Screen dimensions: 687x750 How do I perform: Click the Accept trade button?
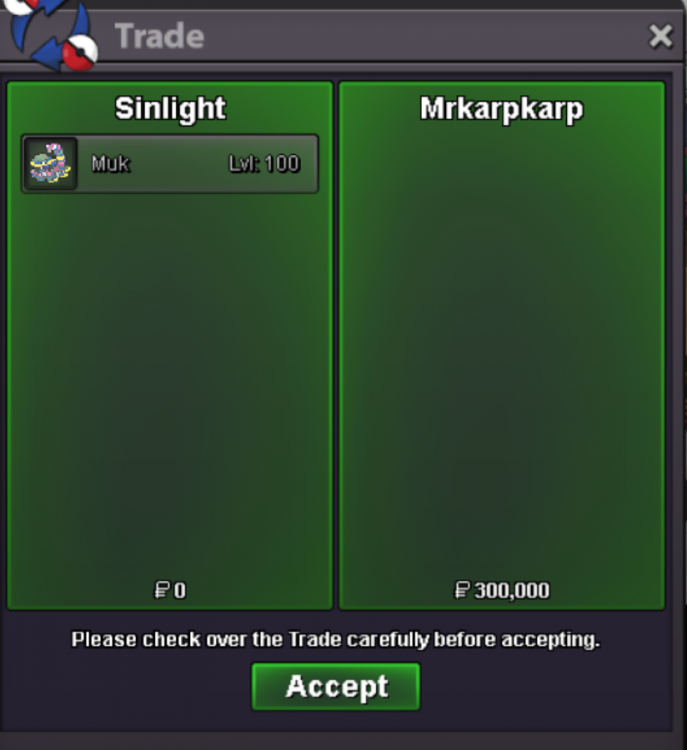coord(336,686)
